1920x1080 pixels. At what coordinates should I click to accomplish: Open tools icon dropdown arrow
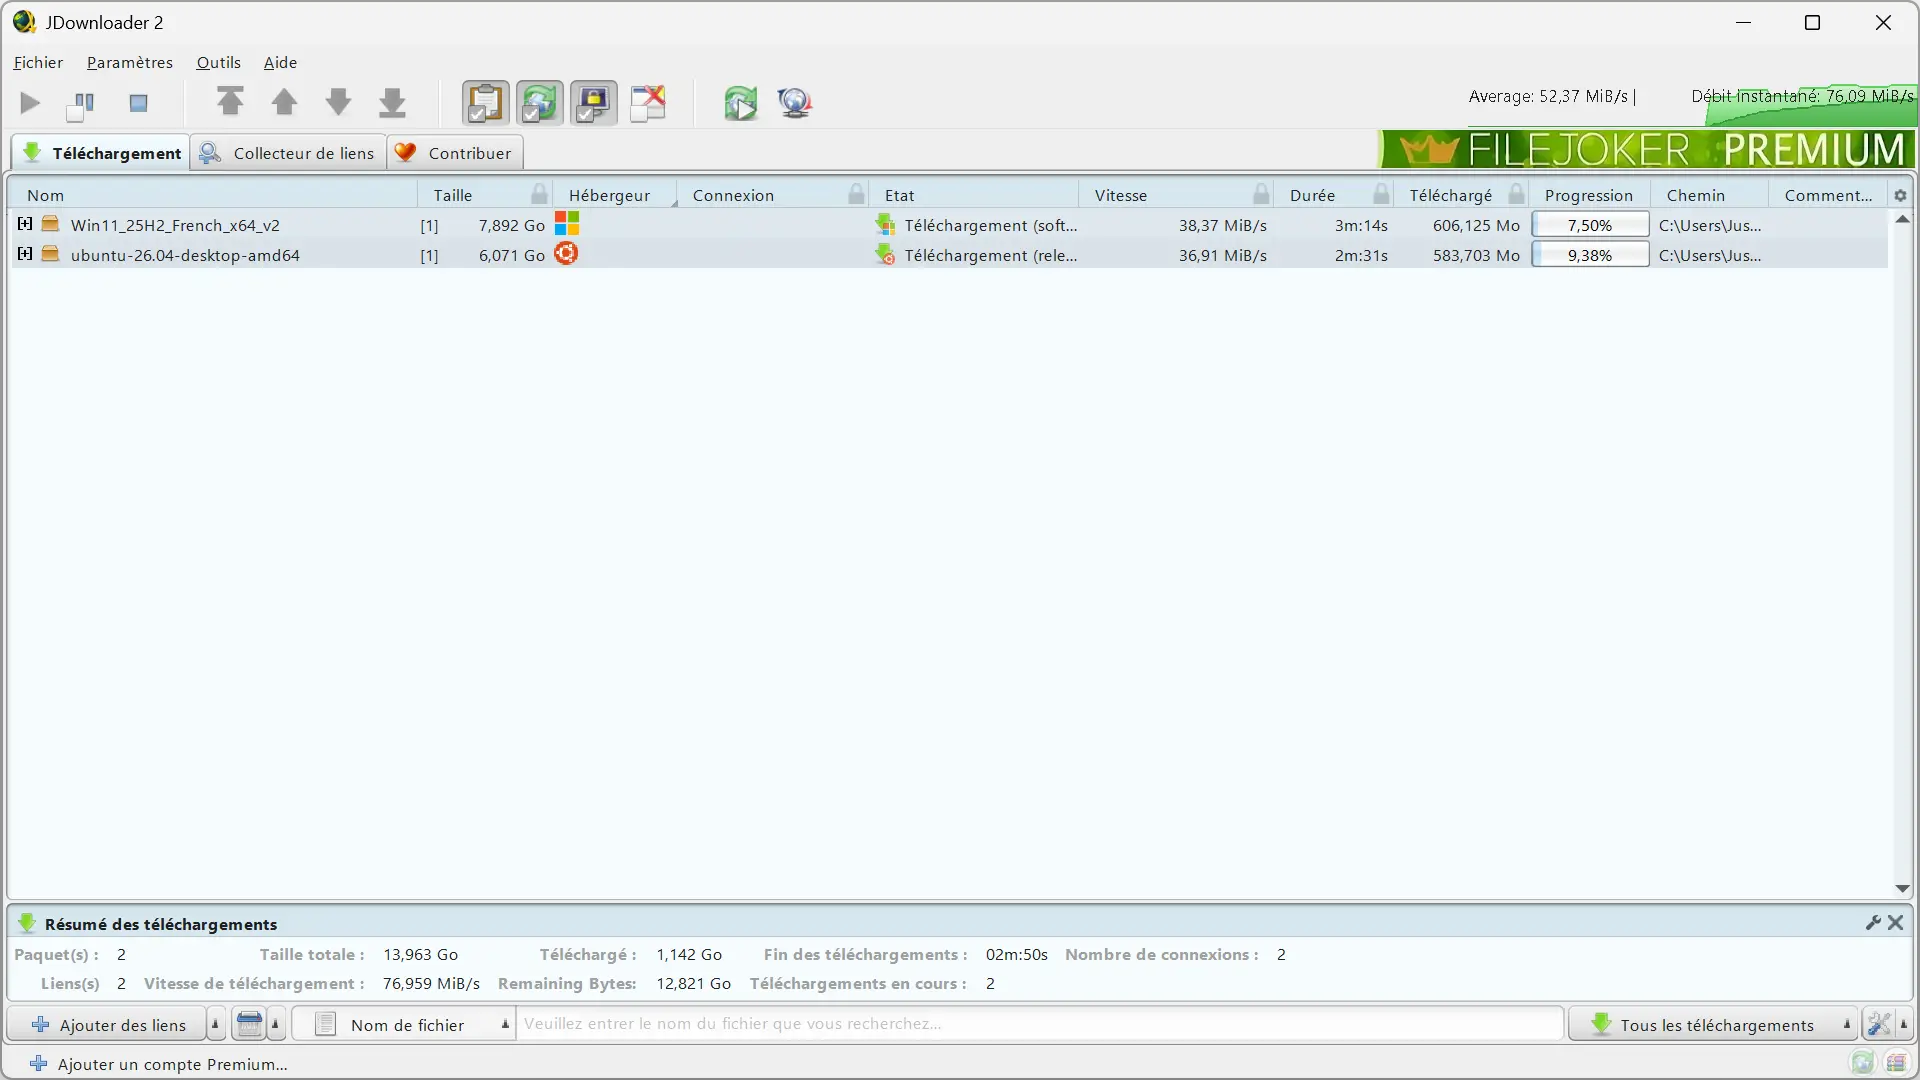click(1904, 1024)
